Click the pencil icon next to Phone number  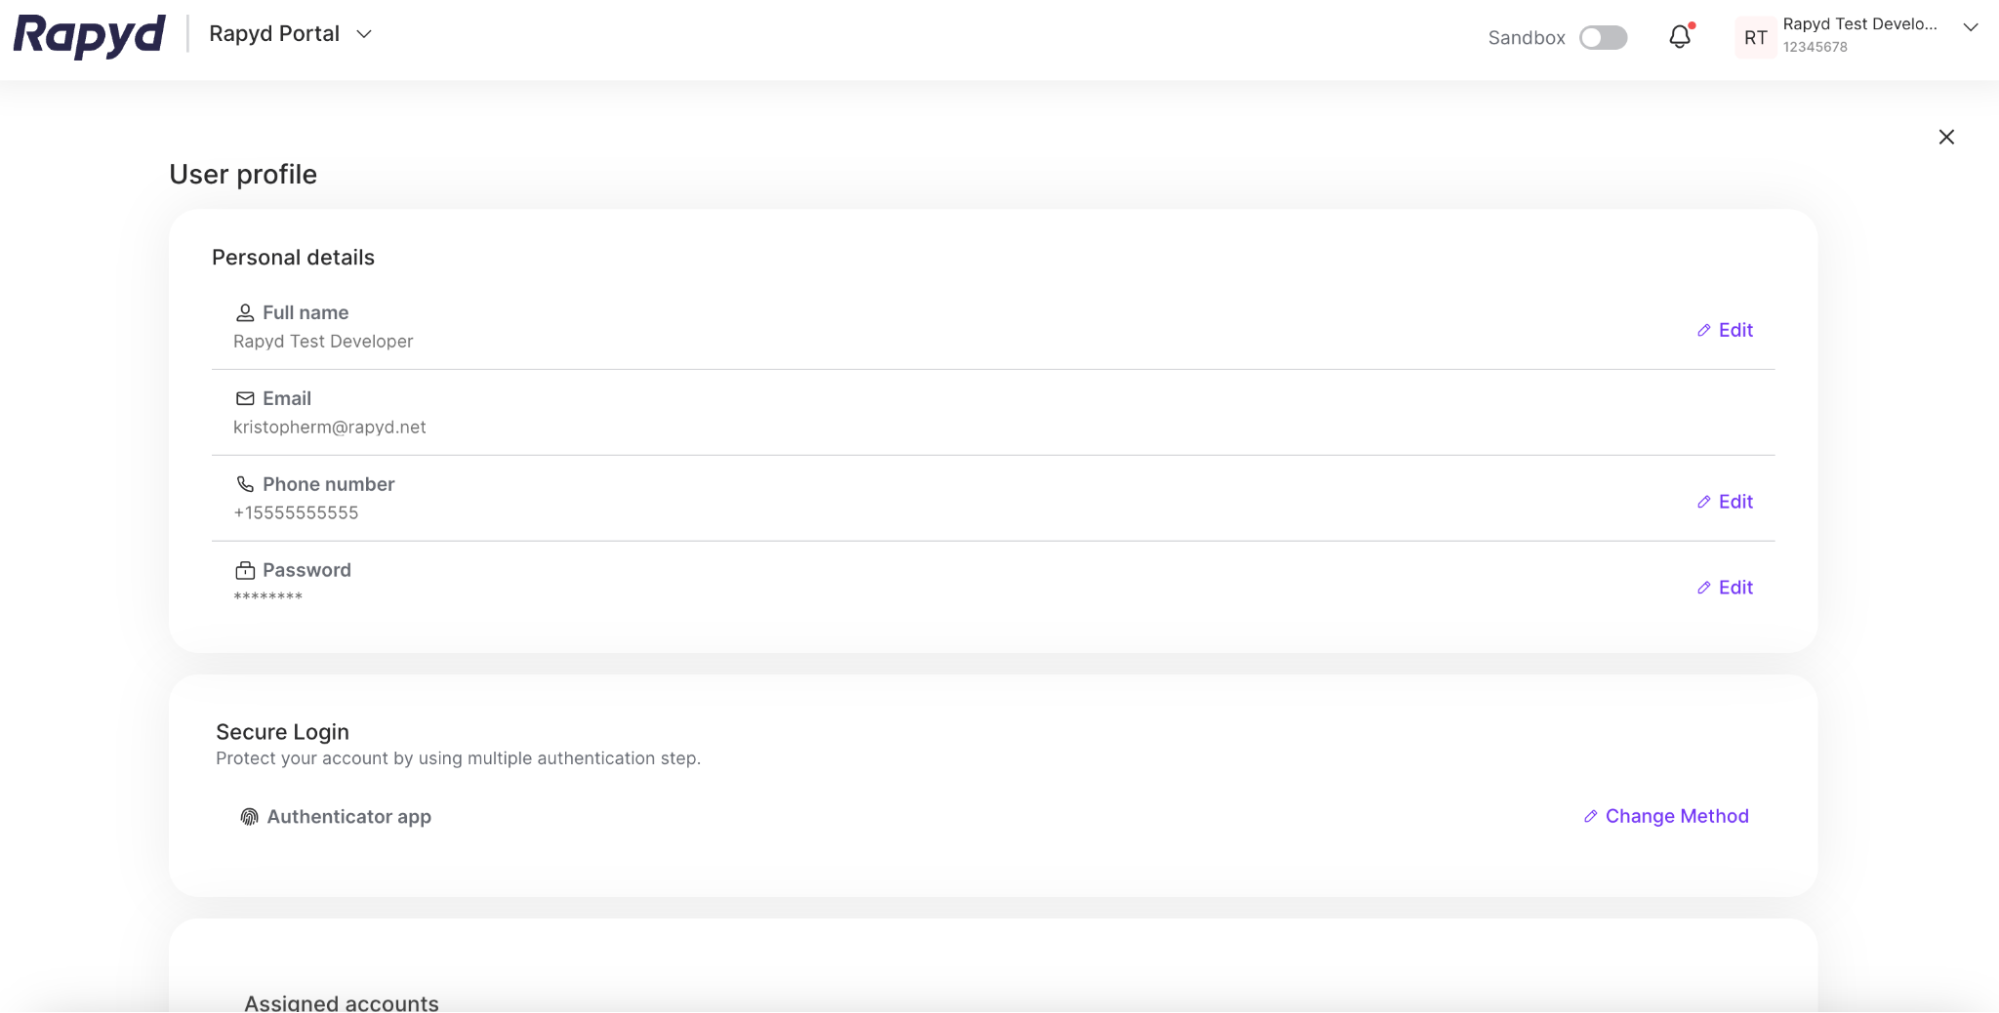pos(1704,501)
